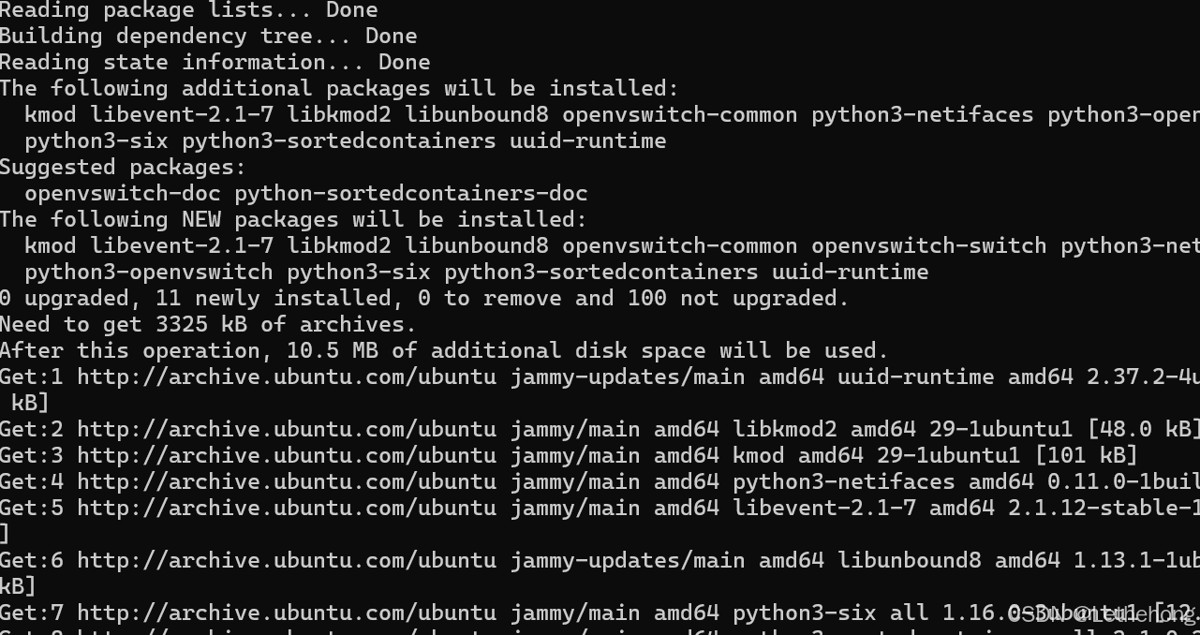This screenshot has width=1200, height=635.
Task: Click "Reading state information... Done" line
Action: tap(215, 62)
